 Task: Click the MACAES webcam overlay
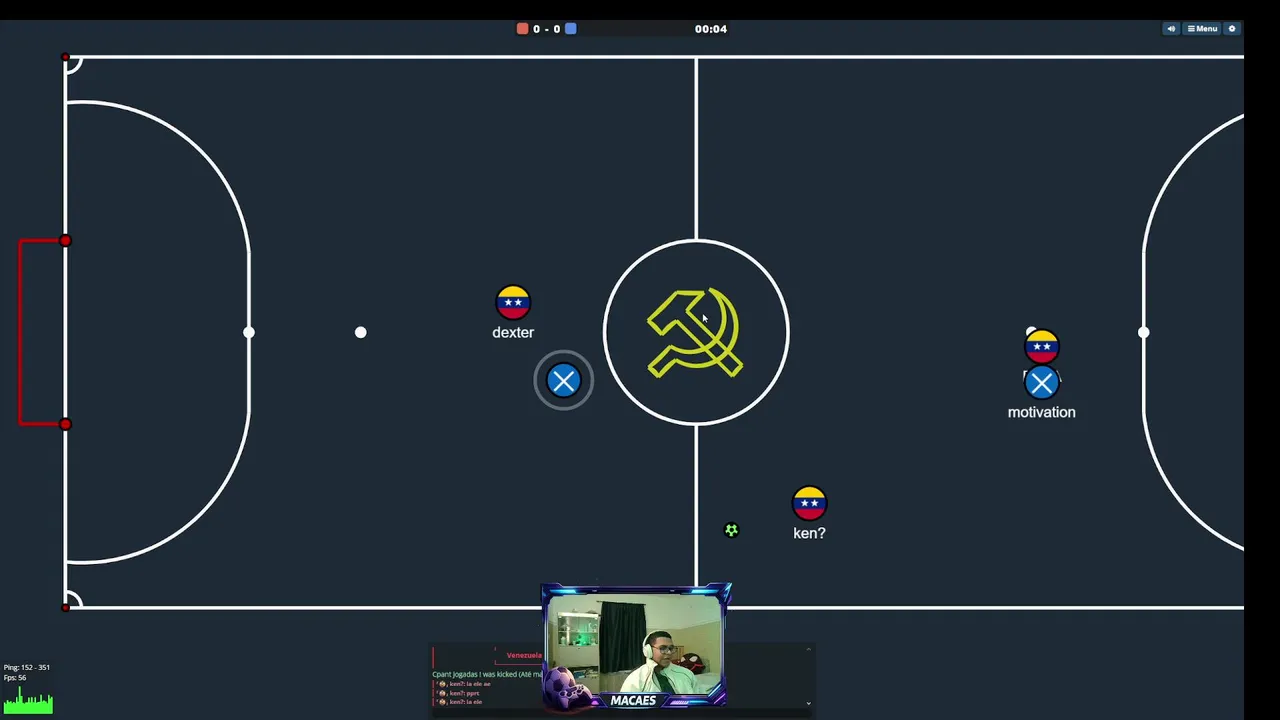pos(636,647)
